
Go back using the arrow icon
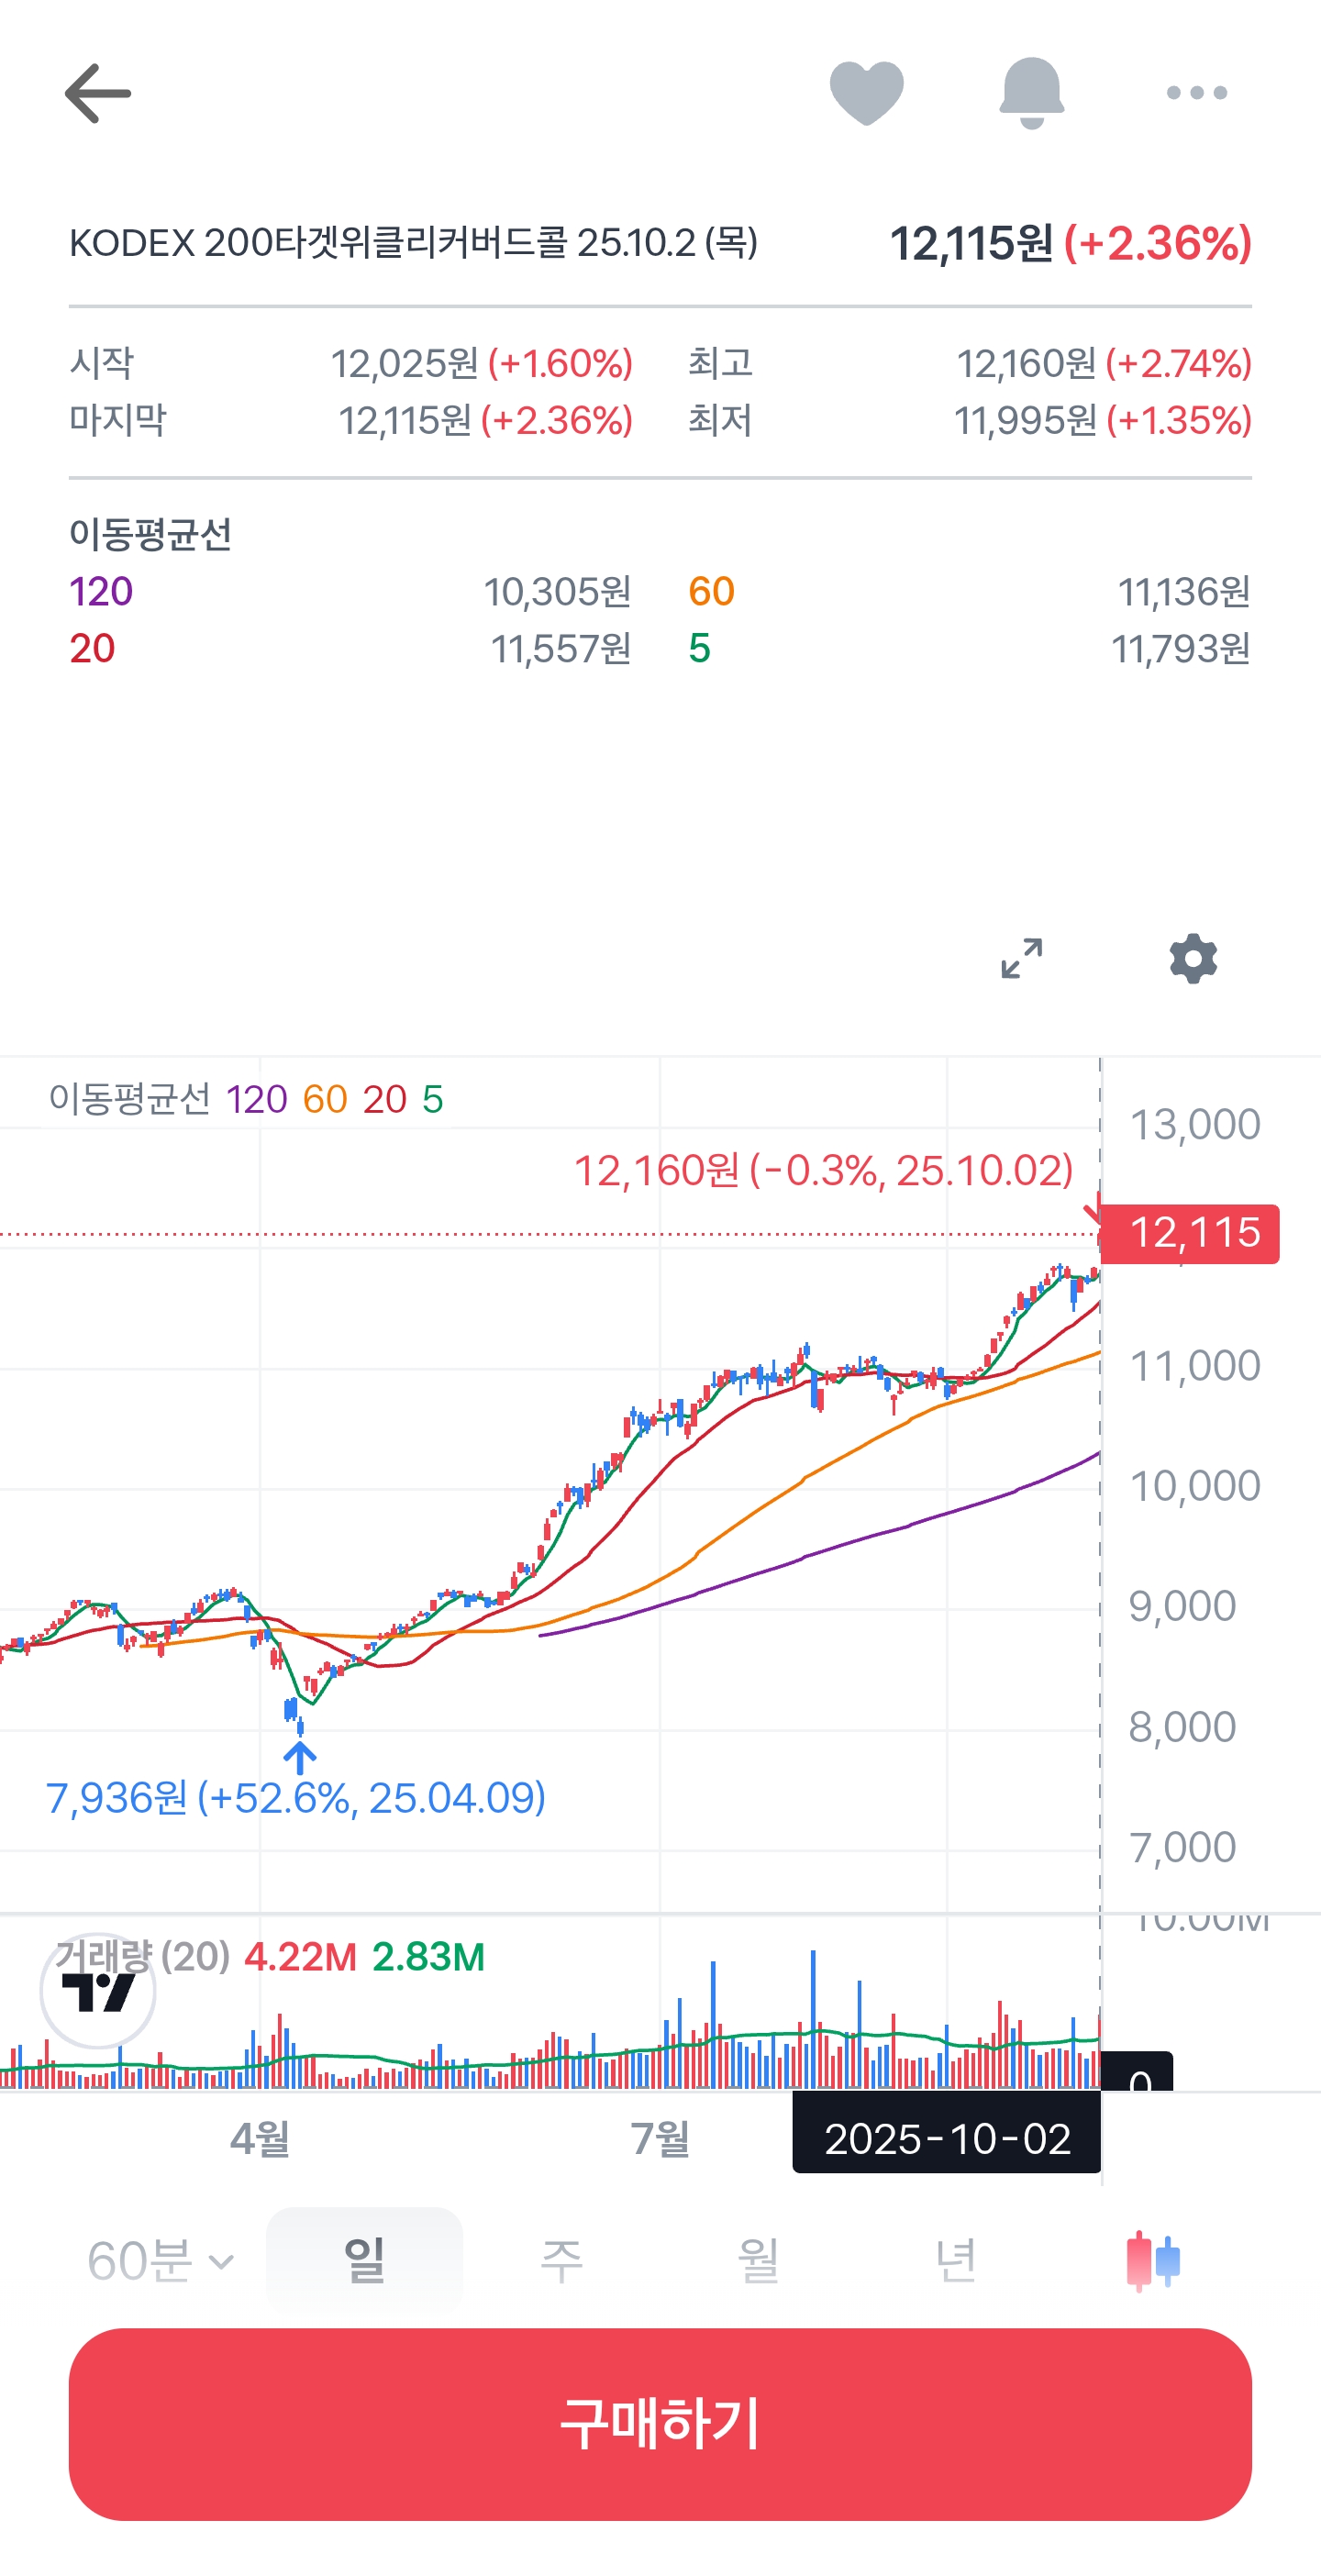97,92
